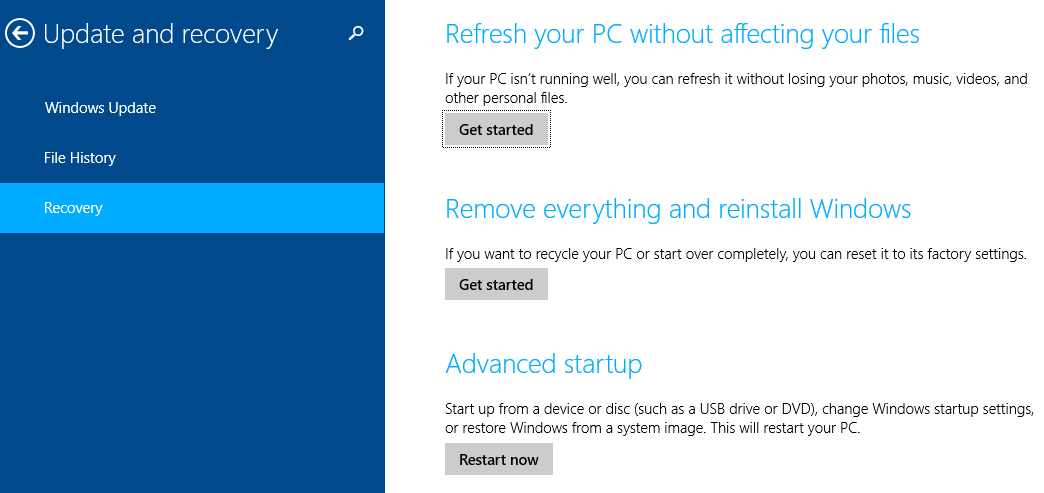Click Get started under Refresh your PC
Image resolution: width=1044 pixels, height=493 pixels.
click(496, 130)
